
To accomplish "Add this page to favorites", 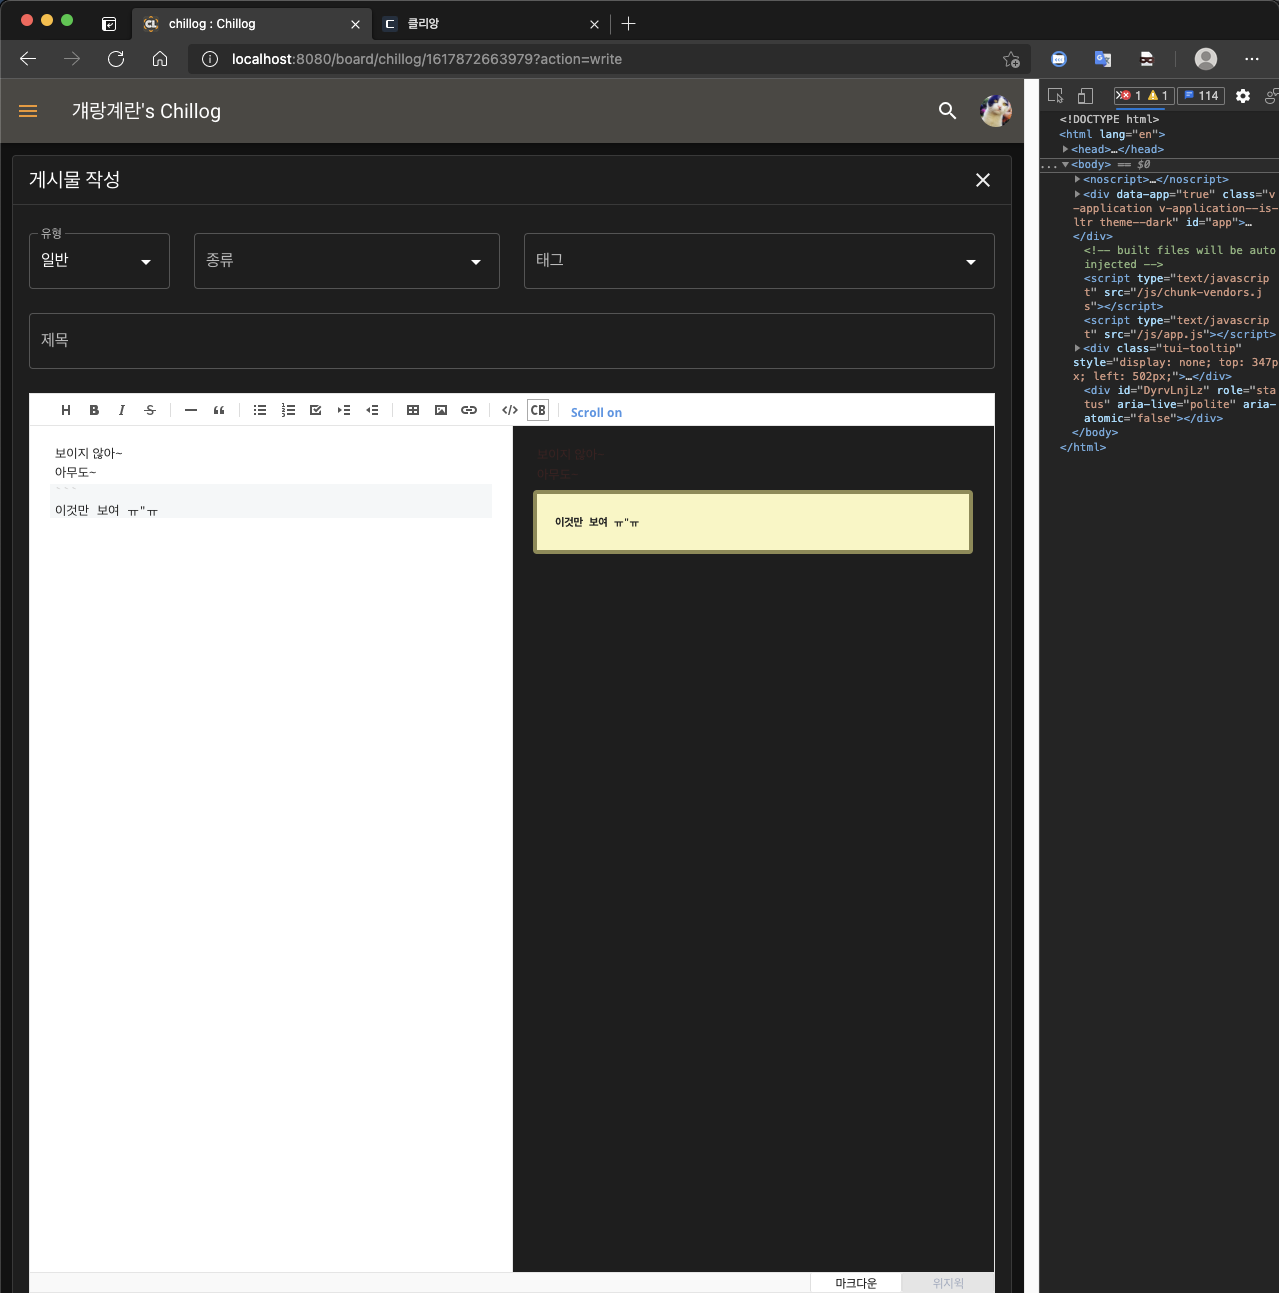I will point(1011,59).
